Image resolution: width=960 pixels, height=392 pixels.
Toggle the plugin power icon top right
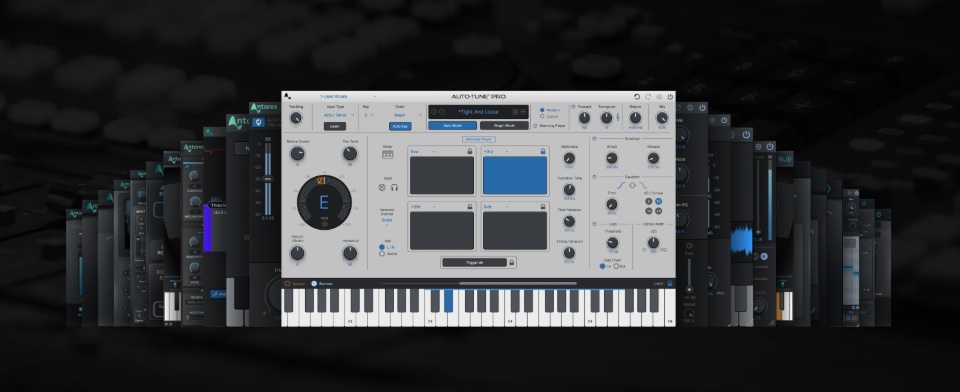pyautogui.click(x=670, y=97)
